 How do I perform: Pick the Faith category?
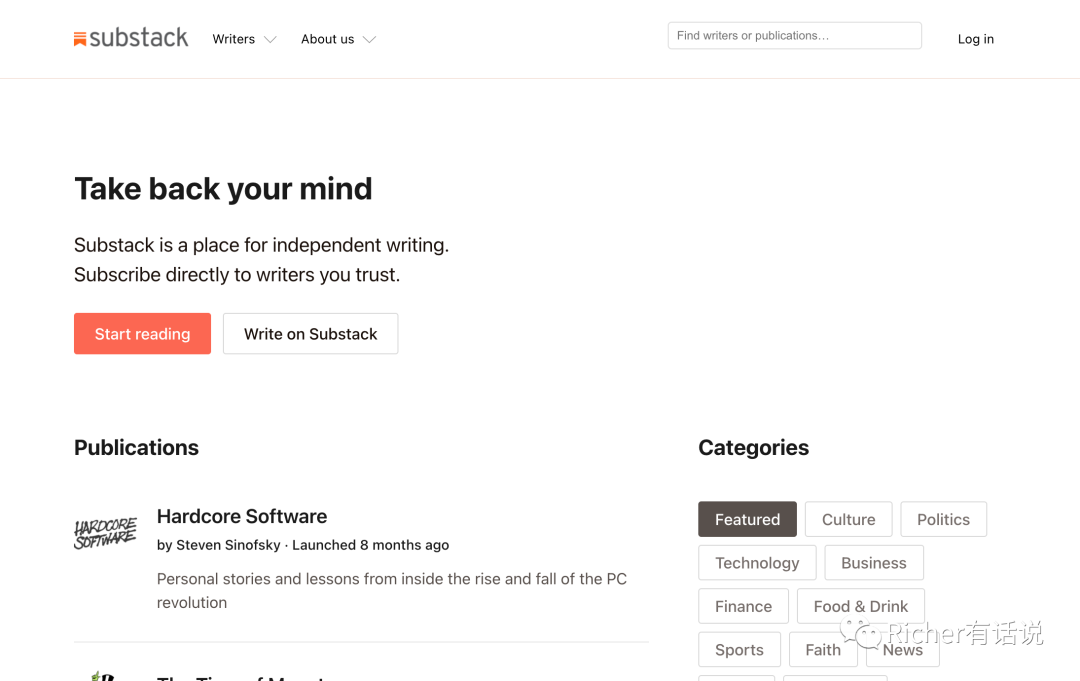[822, 650]
